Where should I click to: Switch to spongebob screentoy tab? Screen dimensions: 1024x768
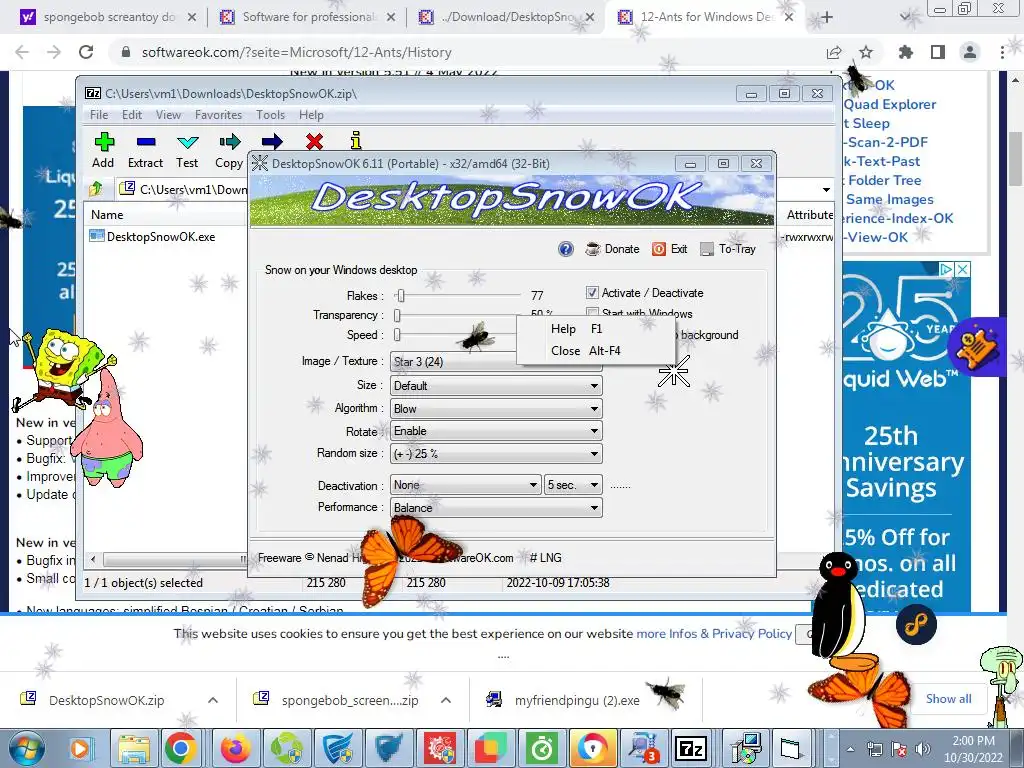point(108,17)
